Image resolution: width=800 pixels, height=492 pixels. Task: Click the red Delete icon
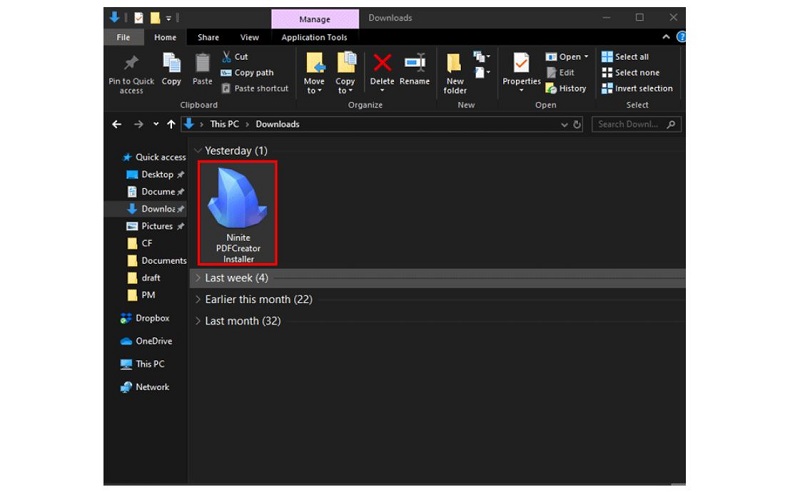point(382,63)
